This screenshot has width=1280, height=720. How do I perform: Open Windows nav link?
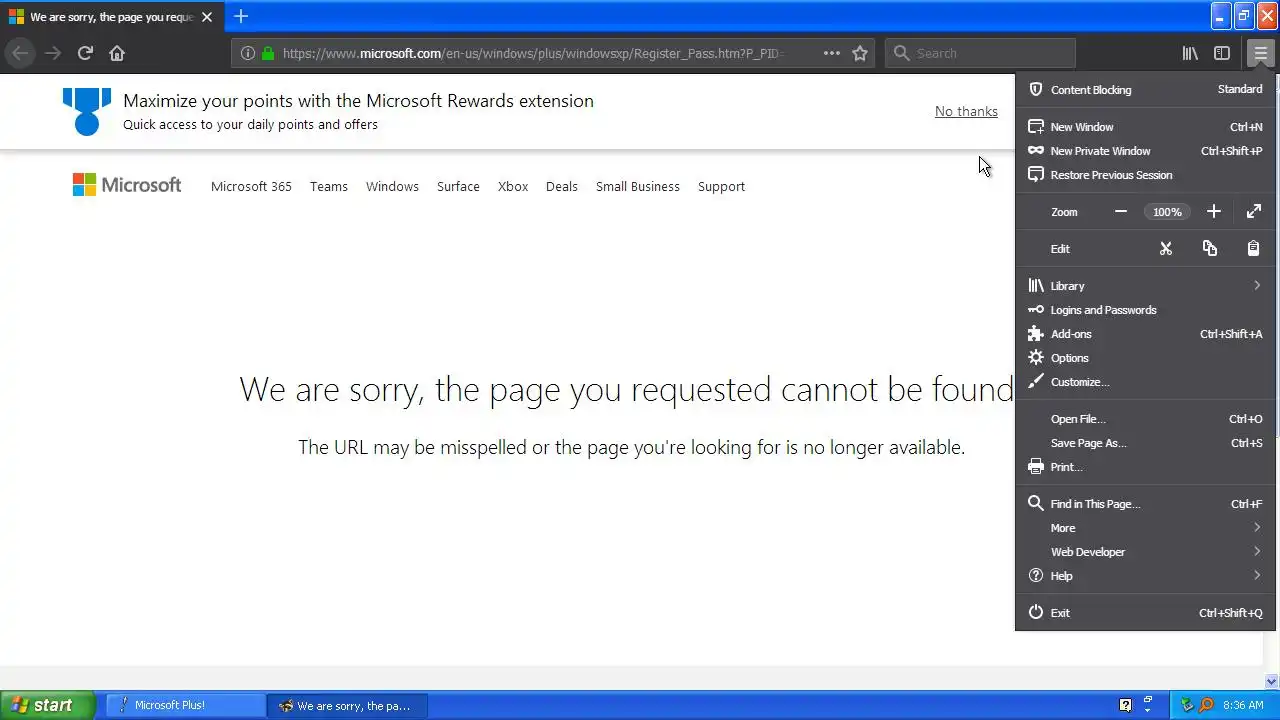[392, 186]
